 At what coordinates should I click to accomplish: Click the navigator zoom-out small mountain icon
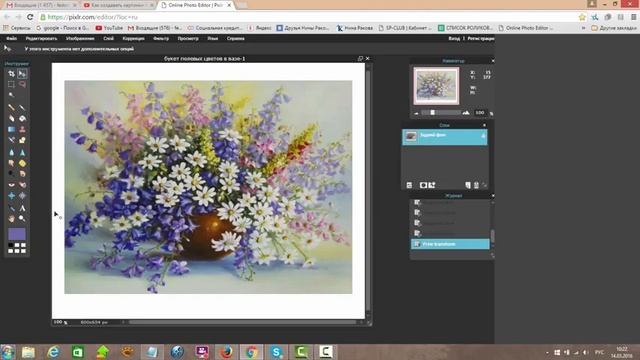416,113
